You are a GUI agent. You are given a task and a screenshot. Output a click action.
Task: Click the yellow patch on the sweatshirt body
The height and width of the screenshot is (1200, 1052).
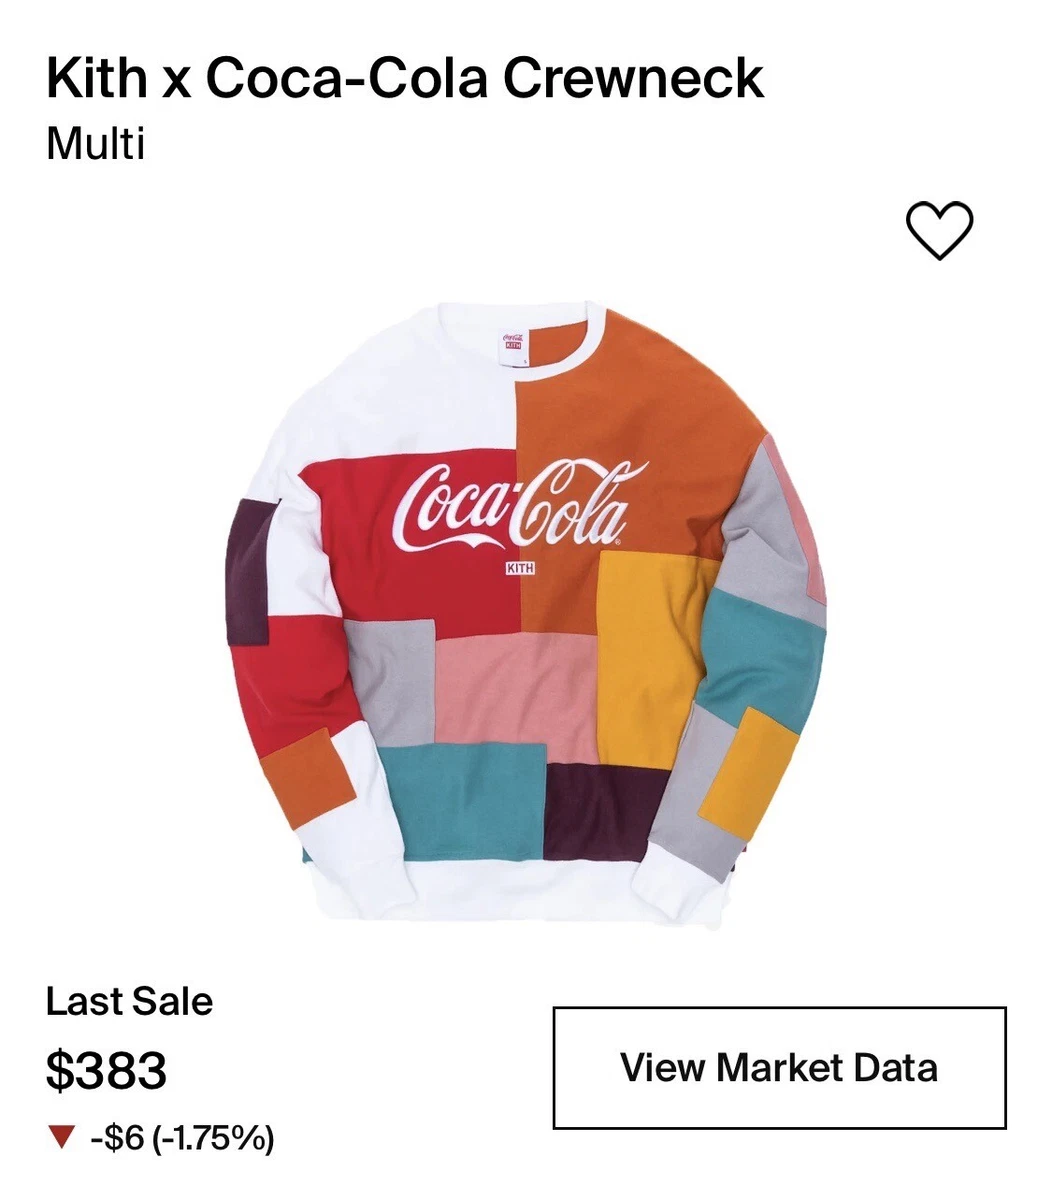point(645,660)
